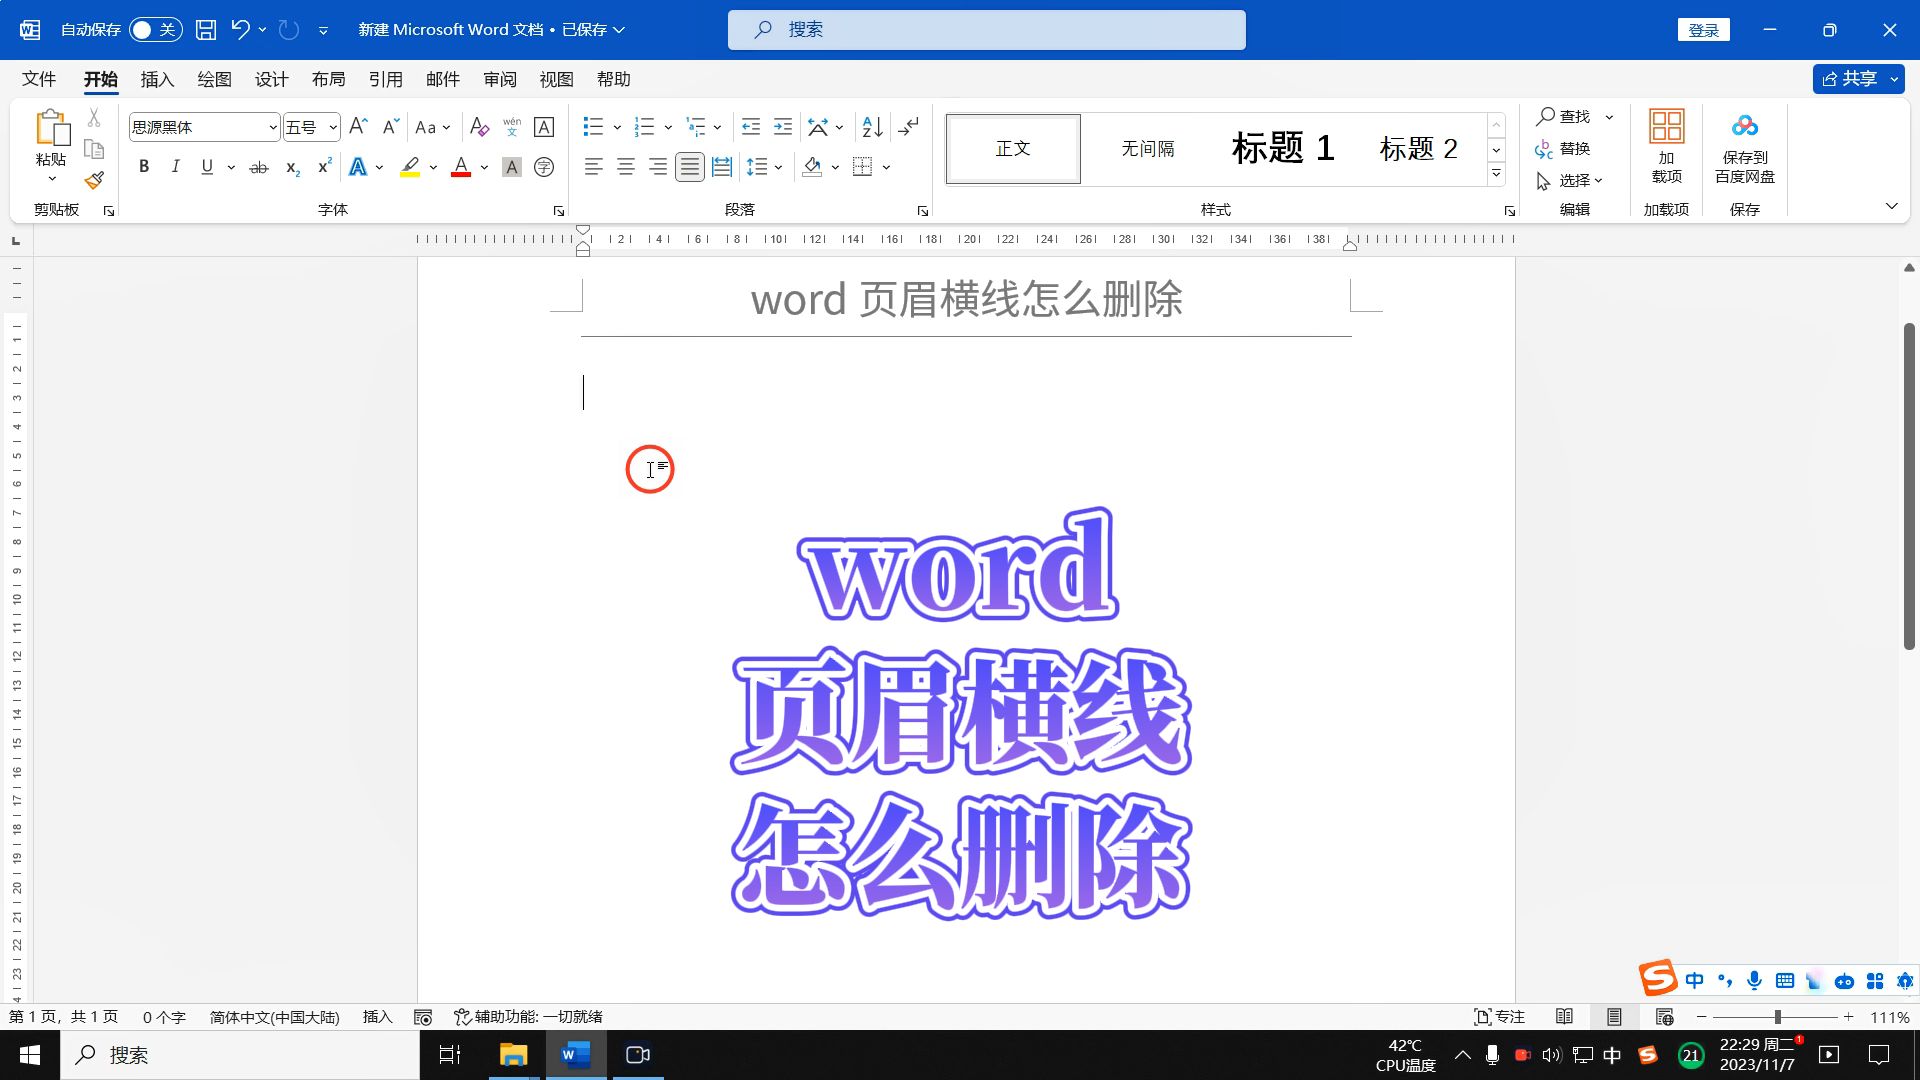Switch to Web Layout view
Viewport: 1920px width, 1080px height.
pyautogui.click(x=1664, y=1017)
